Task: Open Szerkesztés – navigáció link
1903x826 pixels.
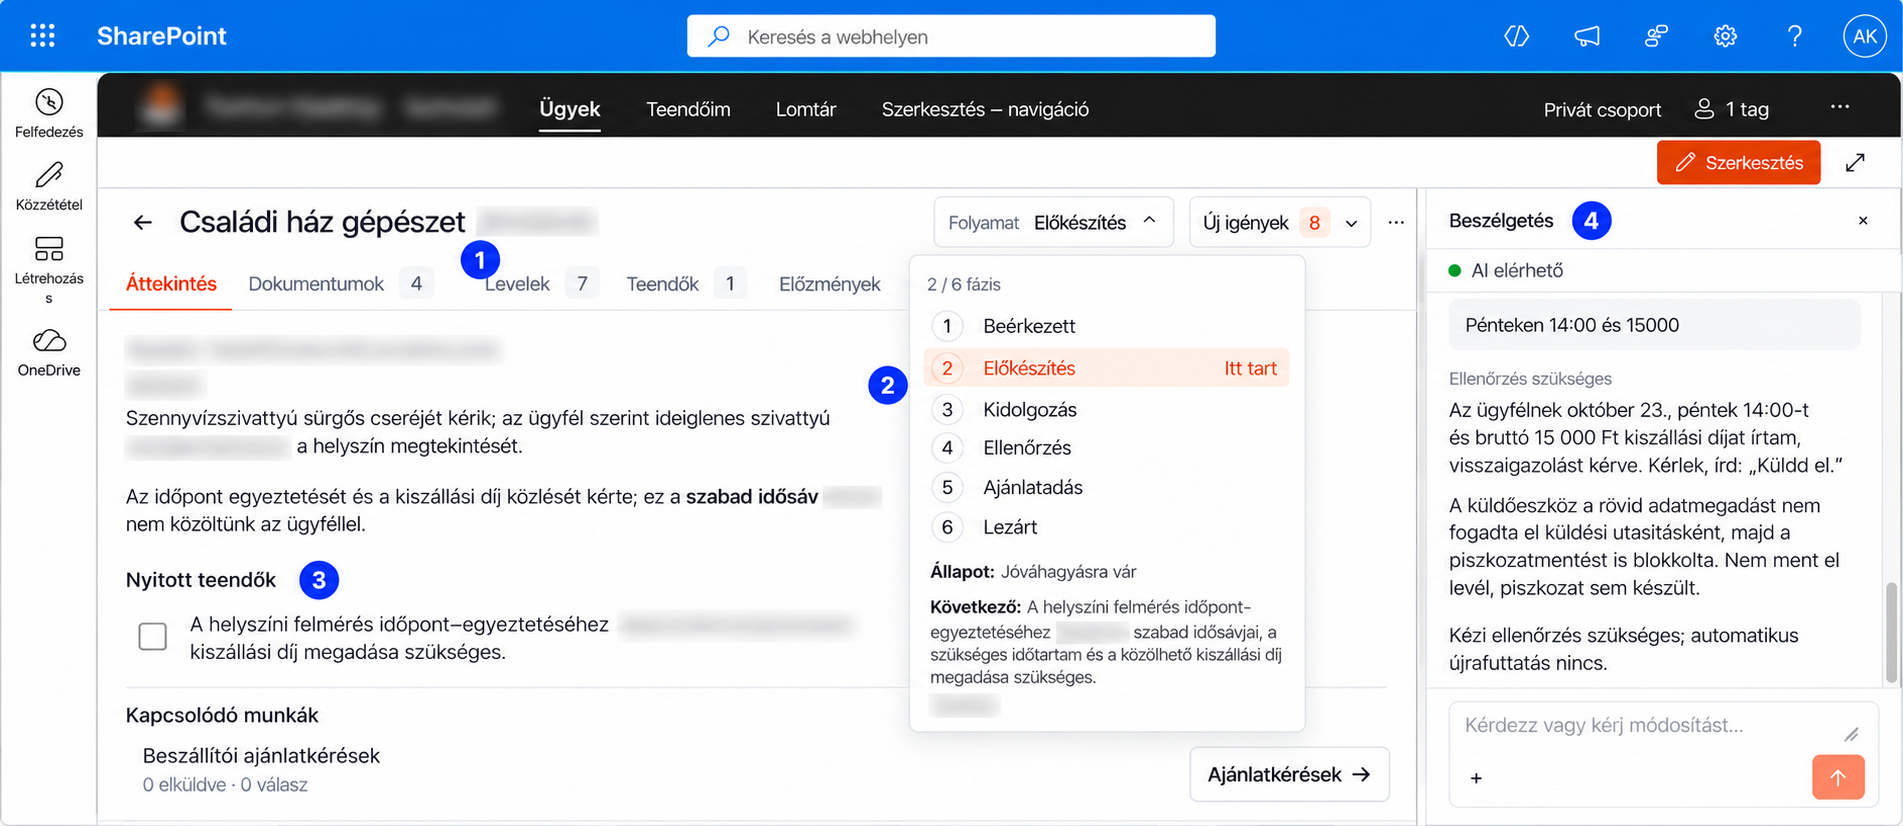Action: pyautogui.click(x=985, y=109)
